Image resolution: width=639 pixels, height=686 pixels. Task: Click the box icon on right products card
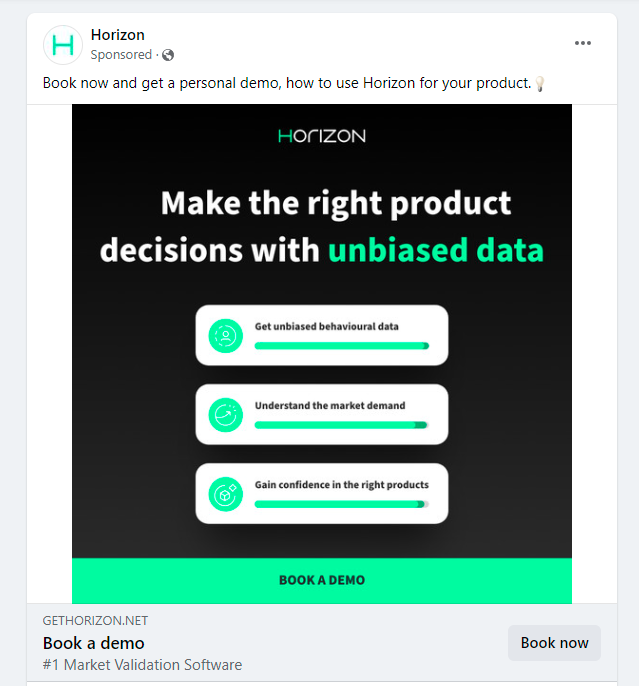pos(226,494)
